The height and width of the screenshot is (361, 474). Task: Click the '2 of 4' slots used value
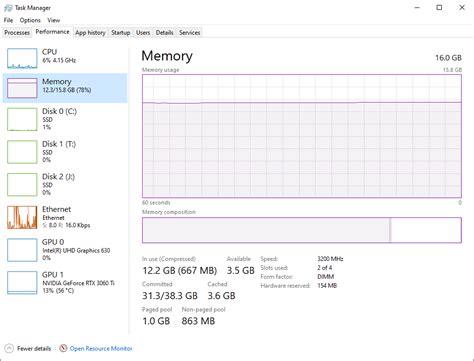pos(325,268)
